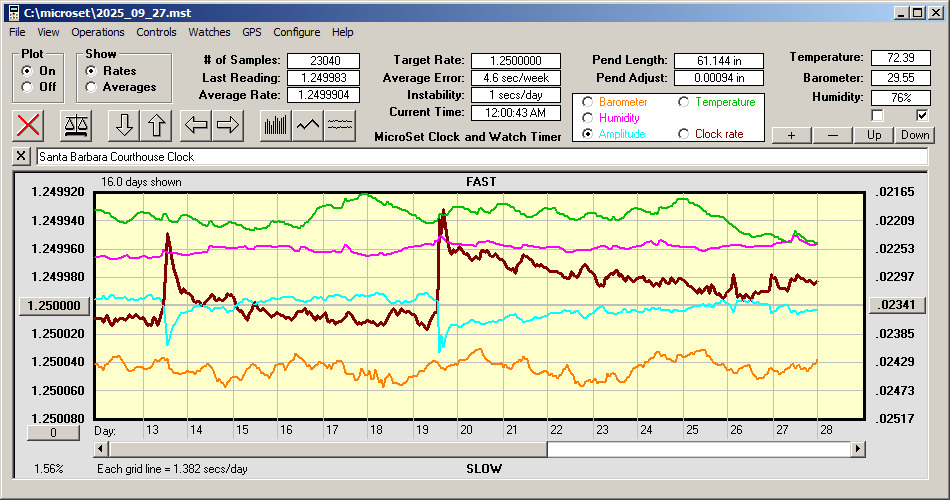Click the red X clear button

[x=29, y=125]
